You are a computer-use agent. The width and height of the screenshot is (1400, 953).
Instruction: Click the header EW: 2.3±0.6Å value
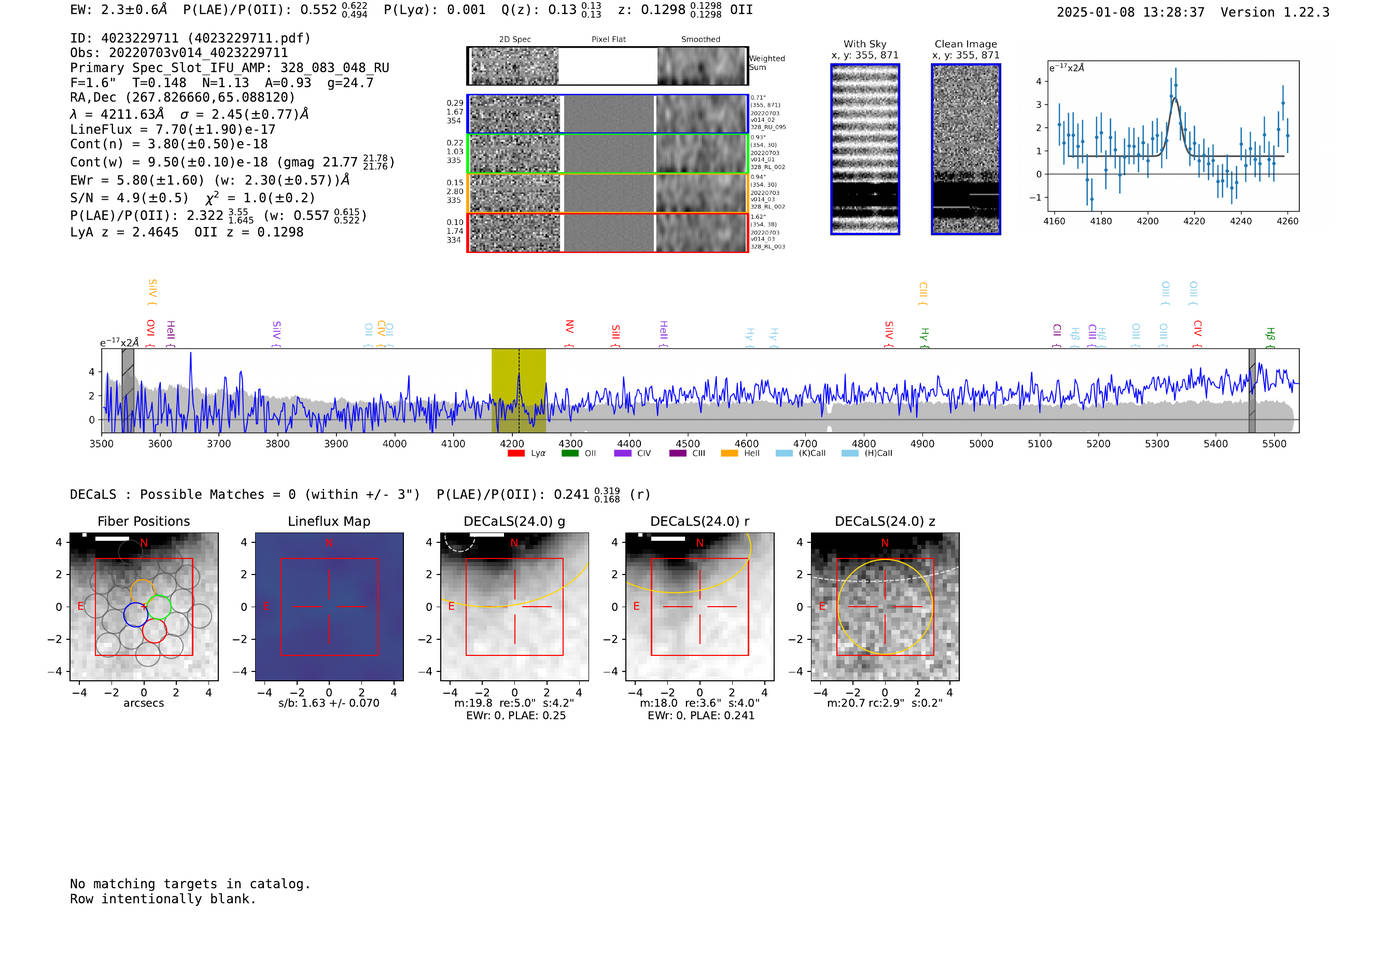[119, 10]
